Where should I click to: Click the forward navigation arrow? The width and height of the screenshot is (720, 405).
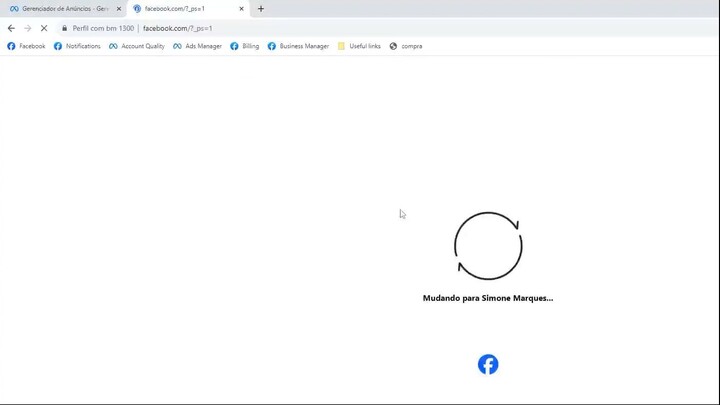click(28, 28)
